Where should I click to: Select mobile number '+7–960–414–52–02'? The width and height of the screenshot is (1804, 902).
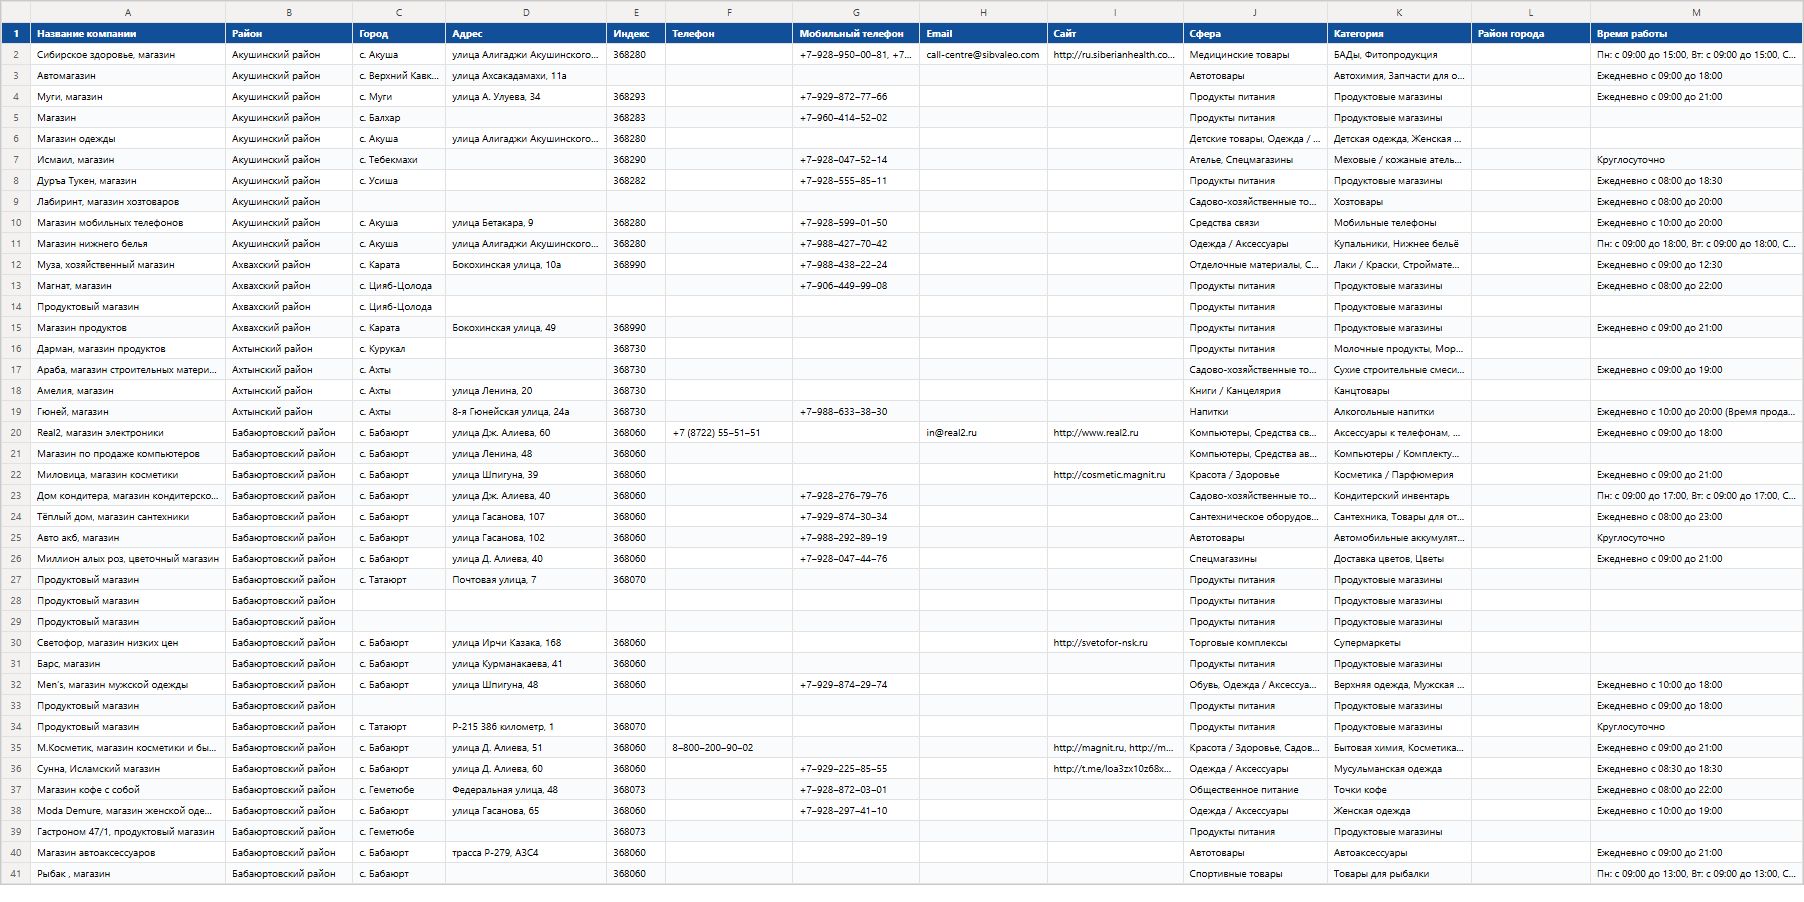point(856,118)
